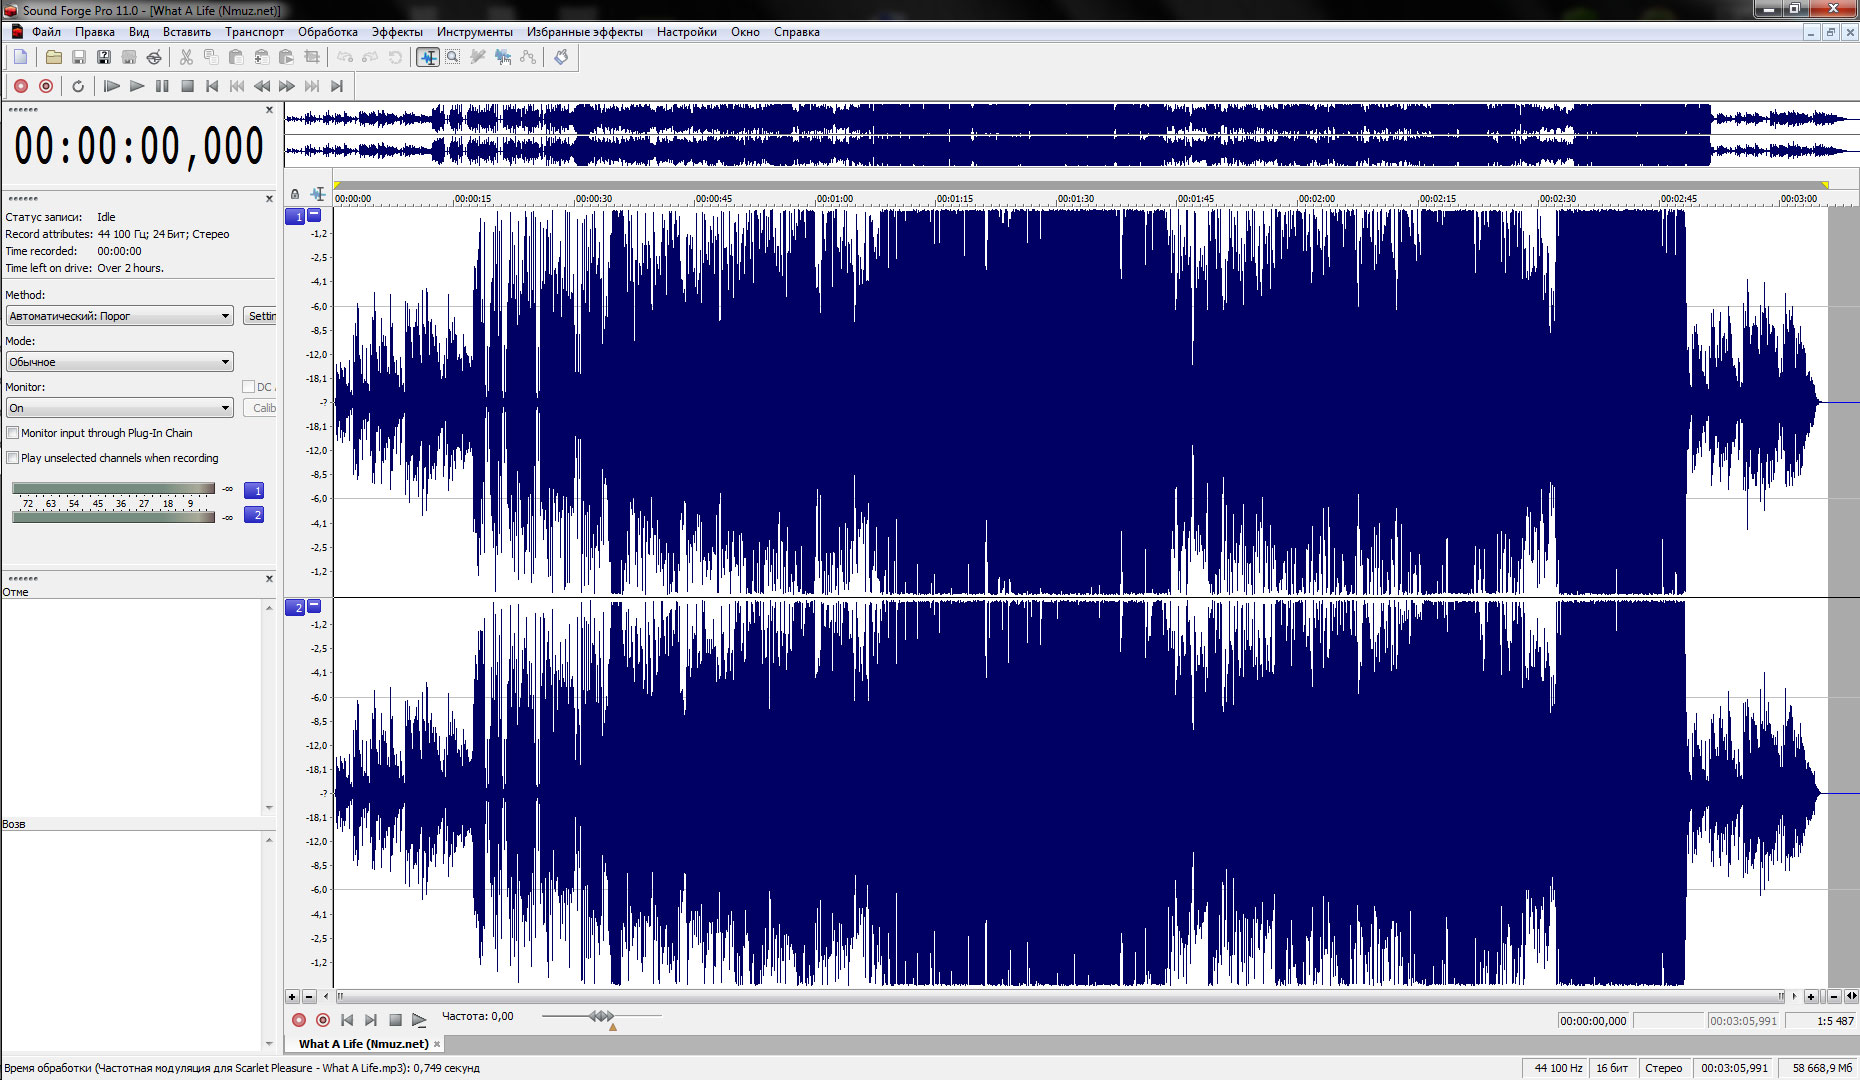This screenshot has height=1080, width=1860.
Task: Click the stop icon below the waveform
Action: [395, 1020]
